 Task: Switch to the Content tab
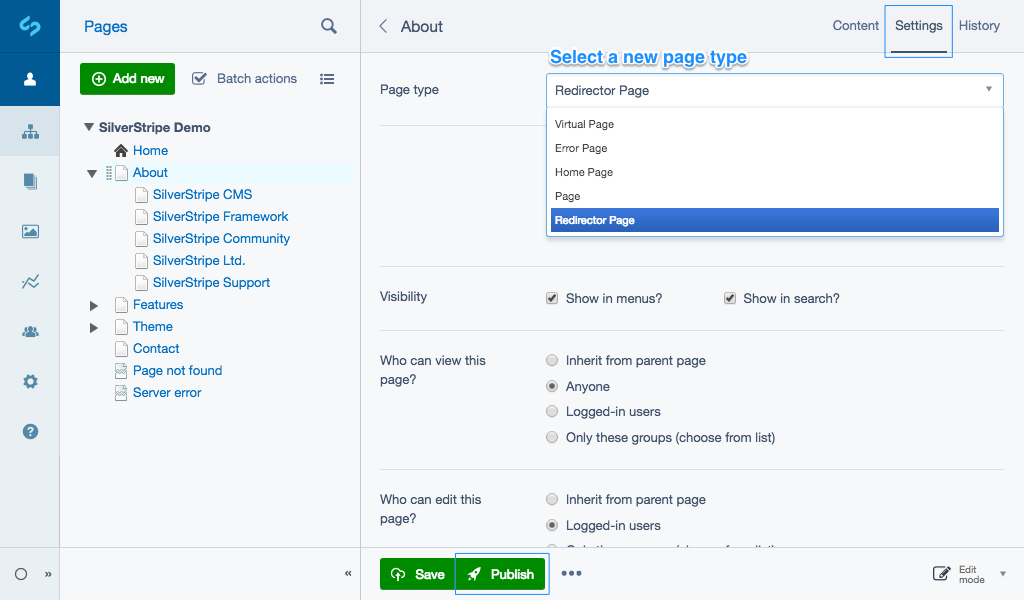pos(855,26)
